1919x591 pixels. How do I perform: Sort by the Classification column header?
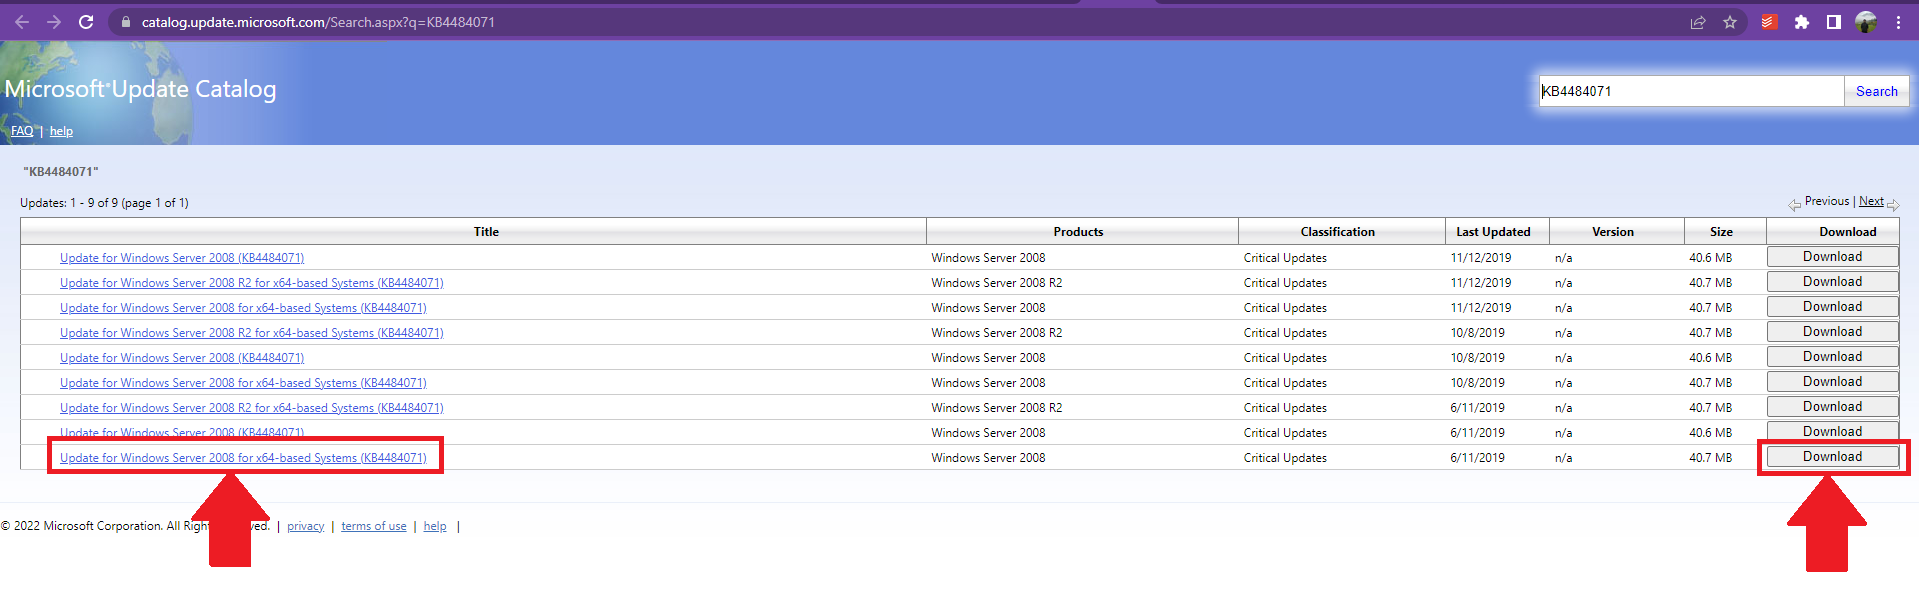pos(1337,232)
